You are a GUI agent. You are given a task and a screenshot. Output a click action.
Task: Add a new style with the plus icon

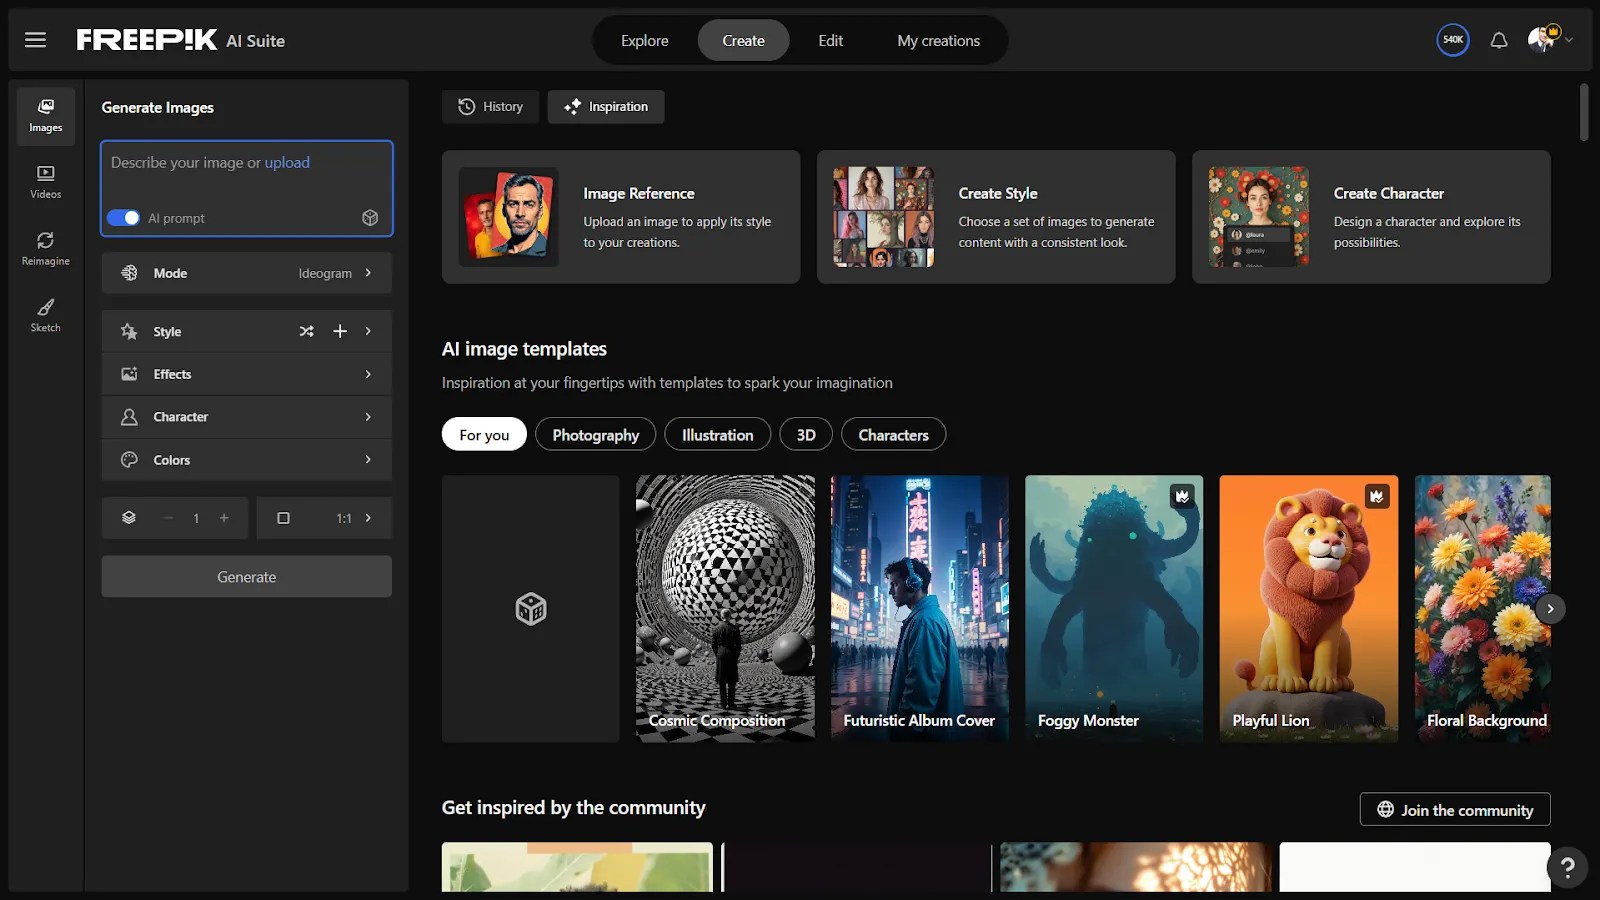tap(340, 331)
